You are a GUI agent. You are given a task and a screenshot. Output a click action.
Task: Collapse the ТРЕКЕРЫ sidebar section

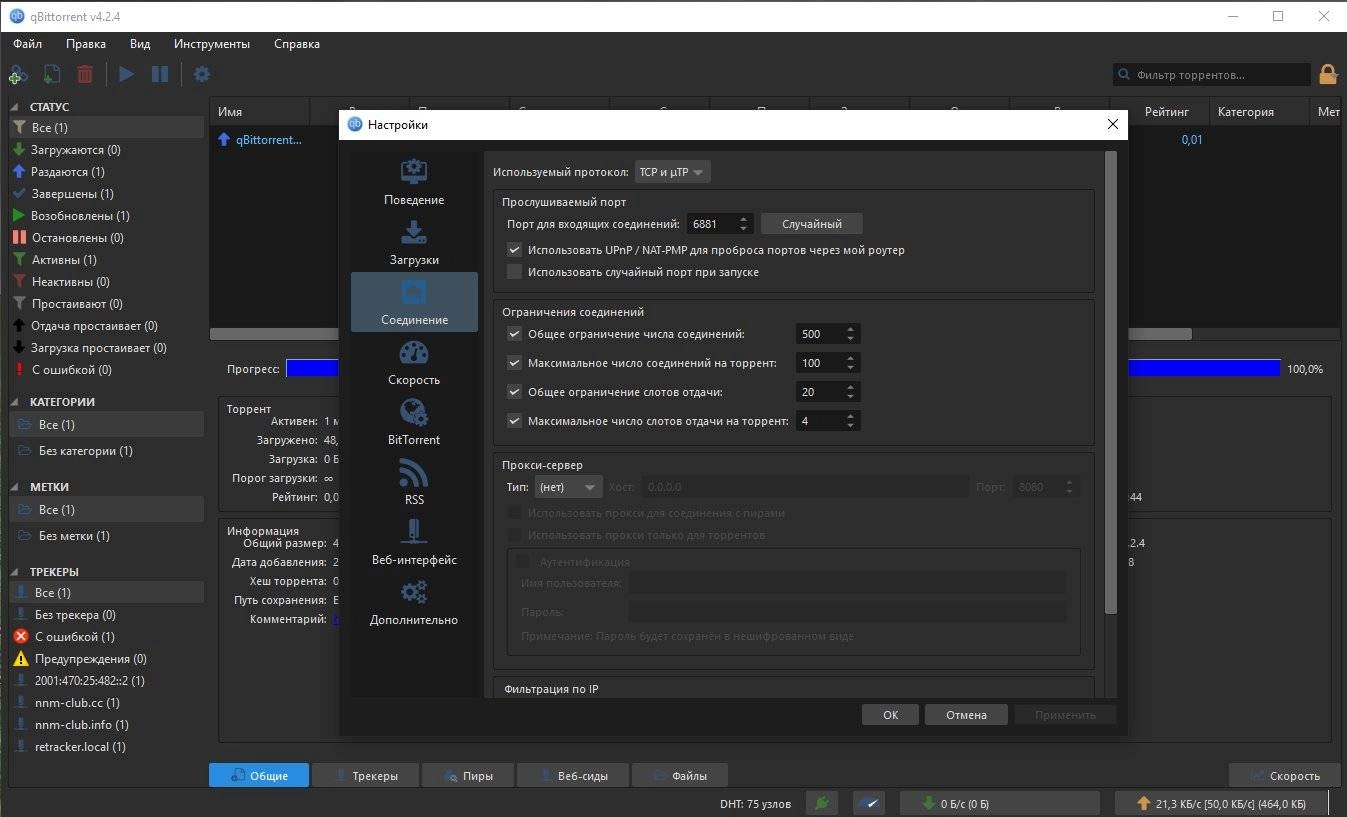[x=16, y=572]
